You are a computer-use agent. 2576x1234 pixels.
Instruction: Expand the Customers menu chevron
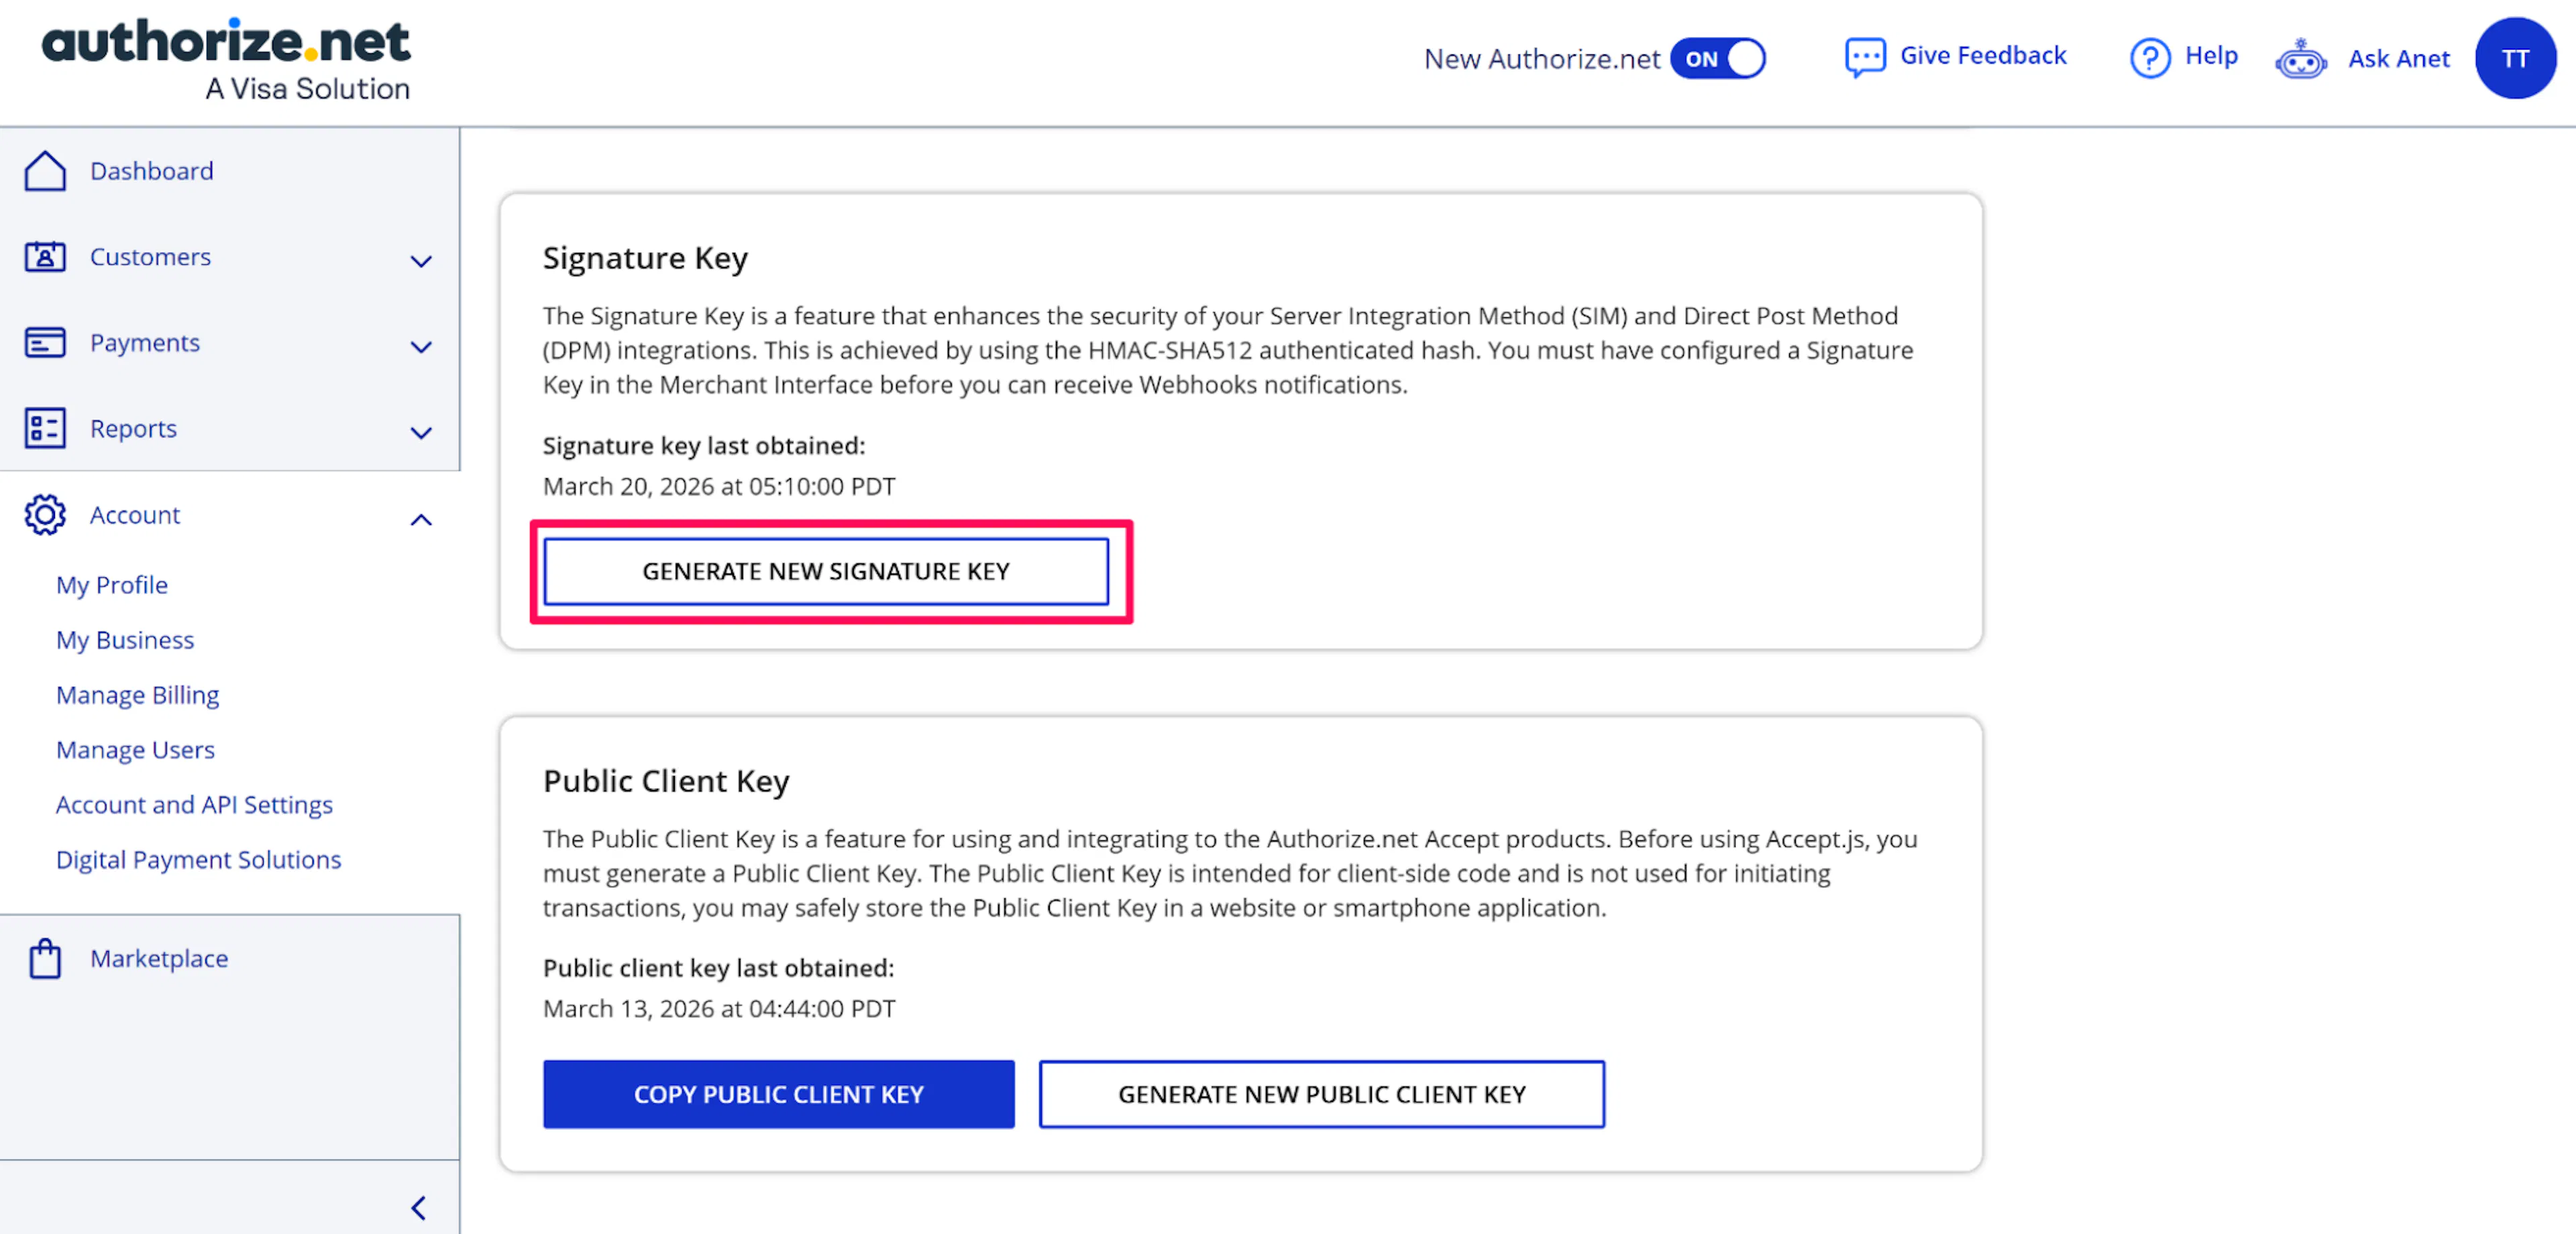[421, 261]
